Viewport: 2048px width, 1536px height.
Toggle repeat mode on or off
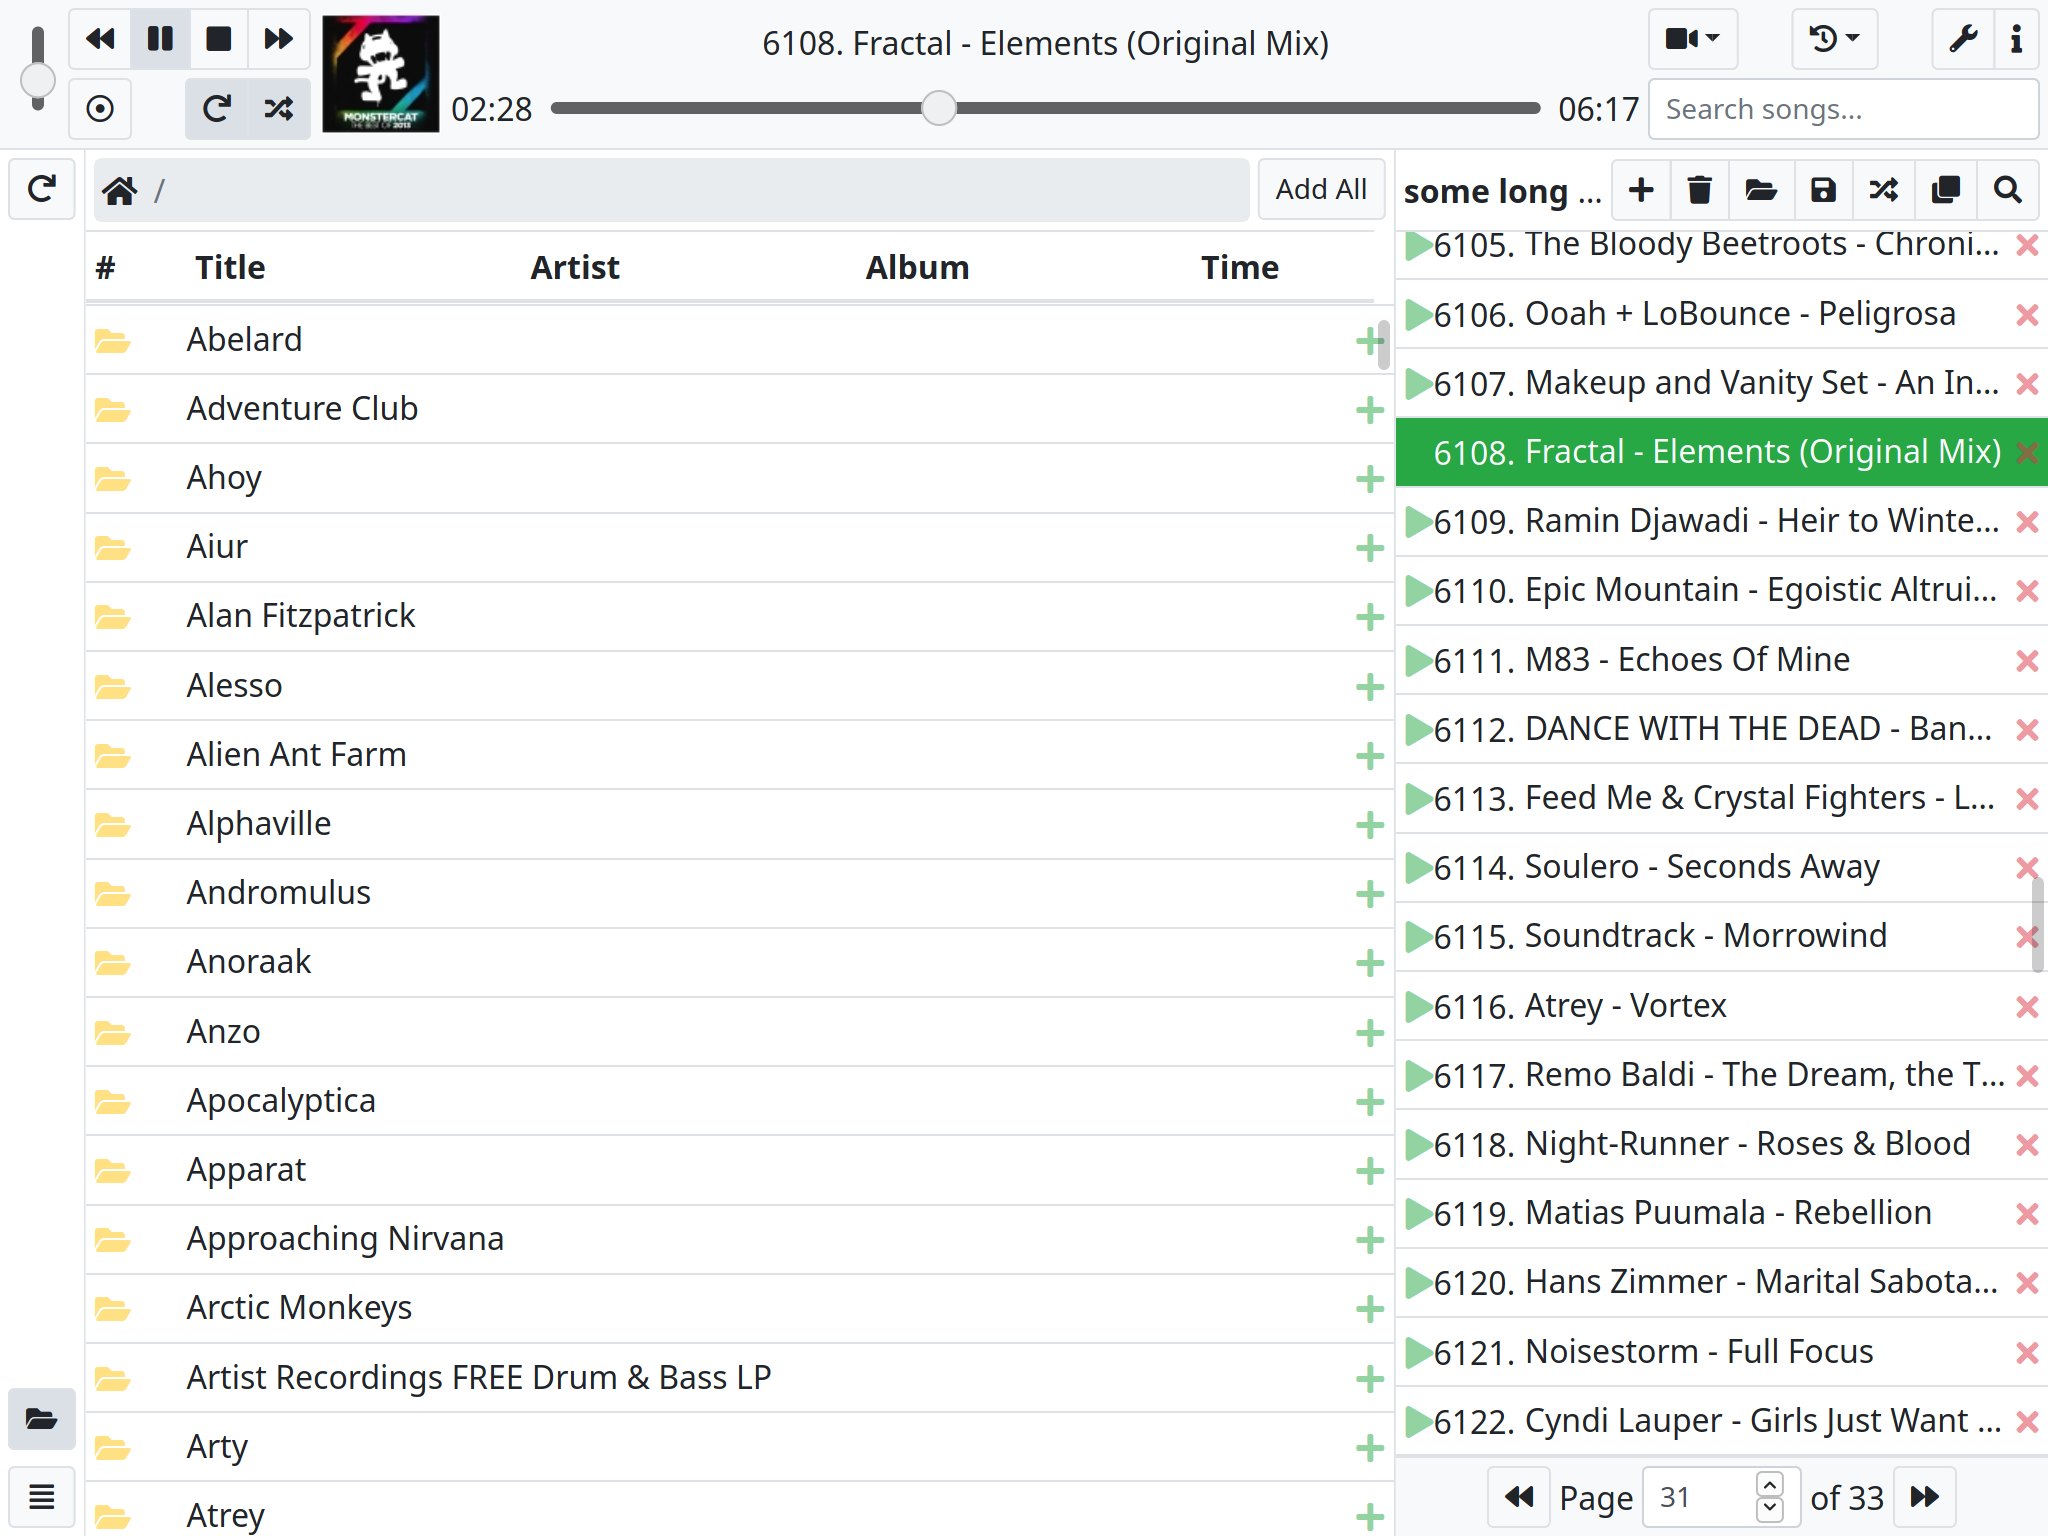pos(217,109)
